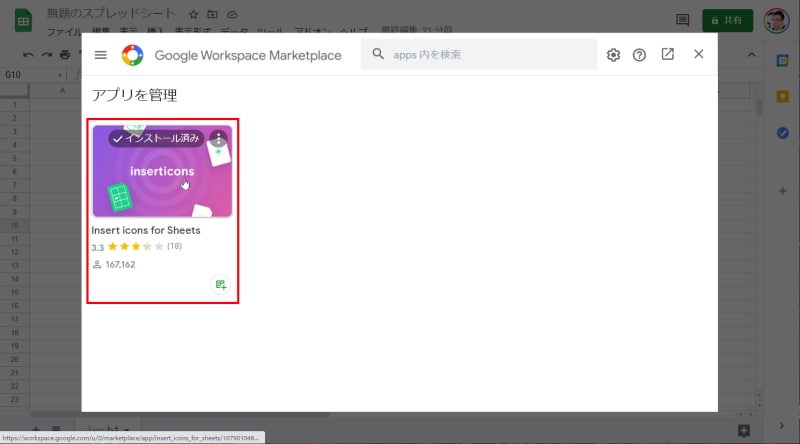Open Calendar in the side panel

[783, 61]
